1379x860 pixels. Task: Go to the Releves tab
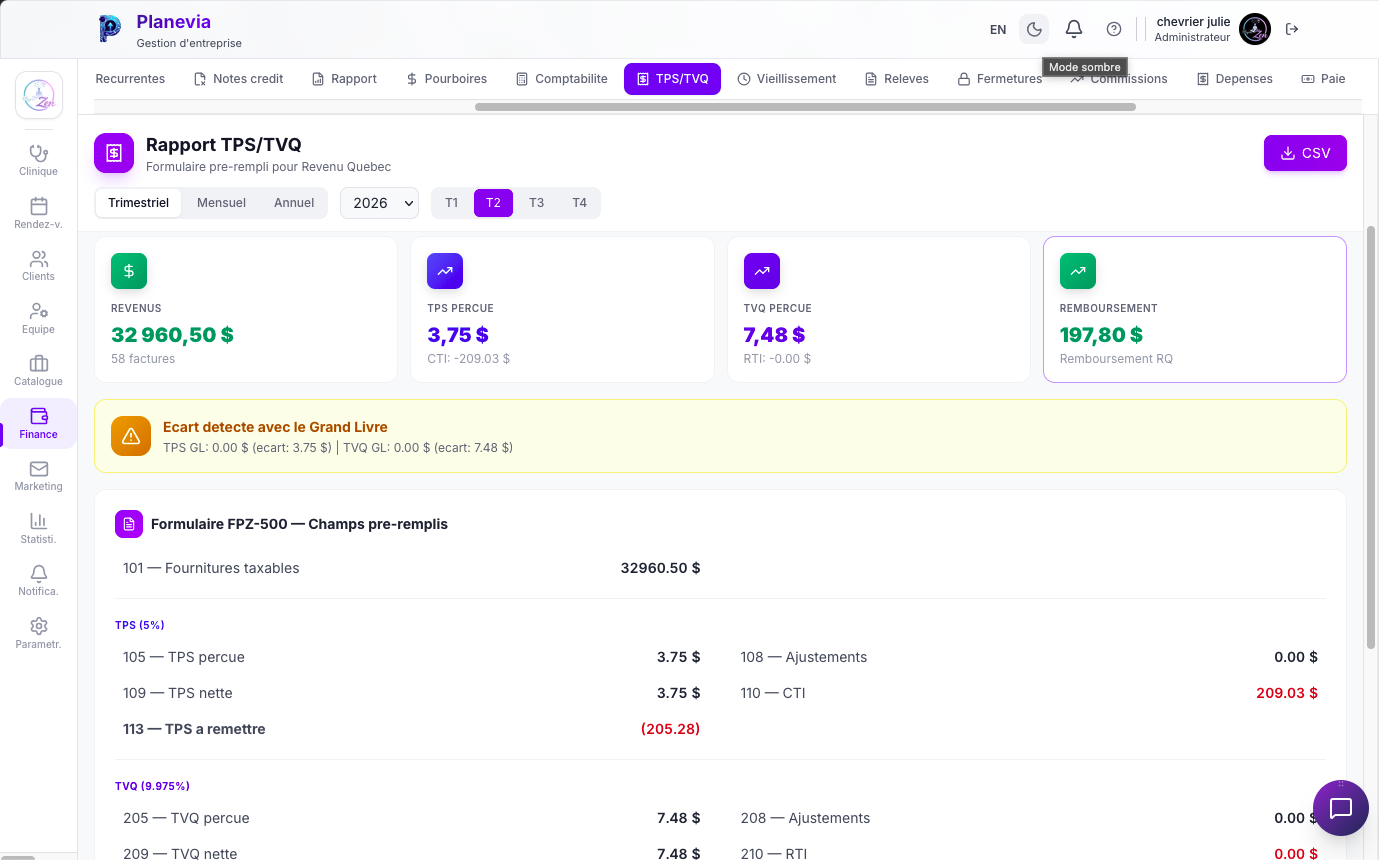coord(896,79)
